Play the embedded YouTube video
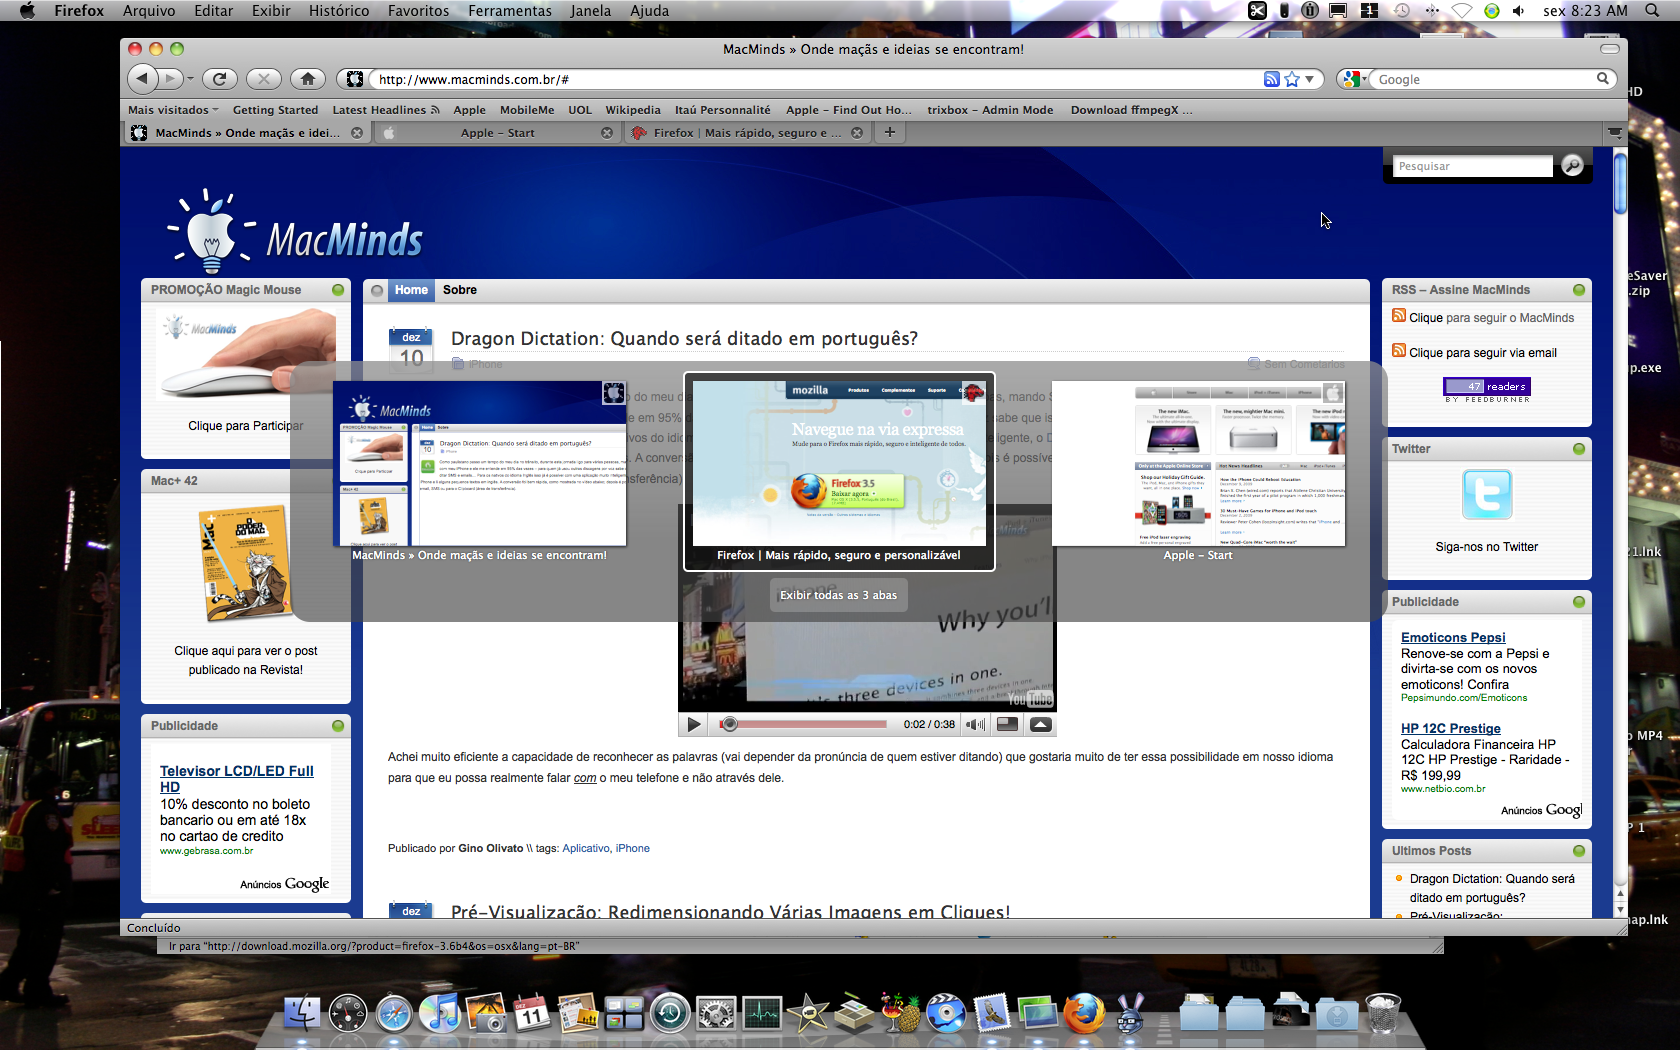Screen dimensions: 1680x1050 (694, 725)
